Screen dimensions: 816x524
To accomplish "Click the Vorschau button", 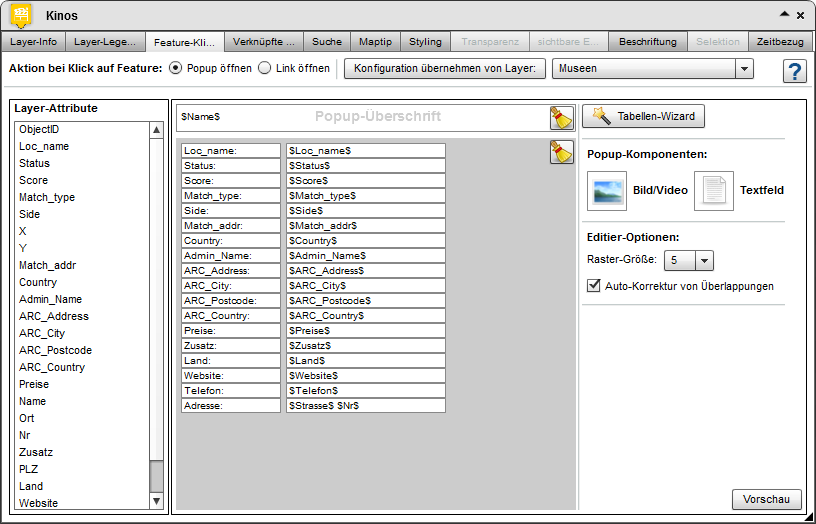I will pos(767,500).
